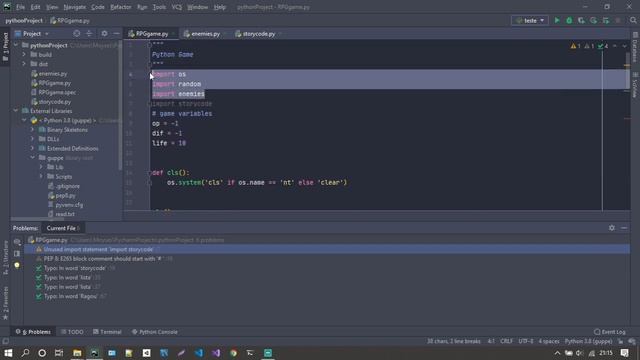Open the Tools menu

pyautogui.click(x=159, y=7)
